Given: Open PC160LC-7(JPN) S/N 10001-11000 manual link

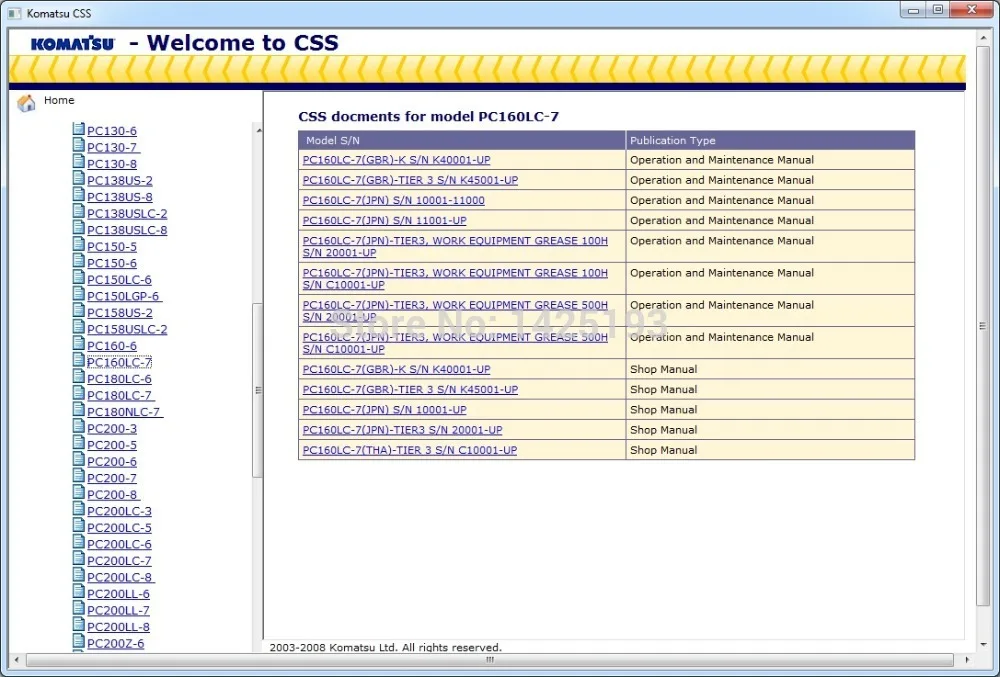Looking at the screenshot, I should (x=393, y=201).
